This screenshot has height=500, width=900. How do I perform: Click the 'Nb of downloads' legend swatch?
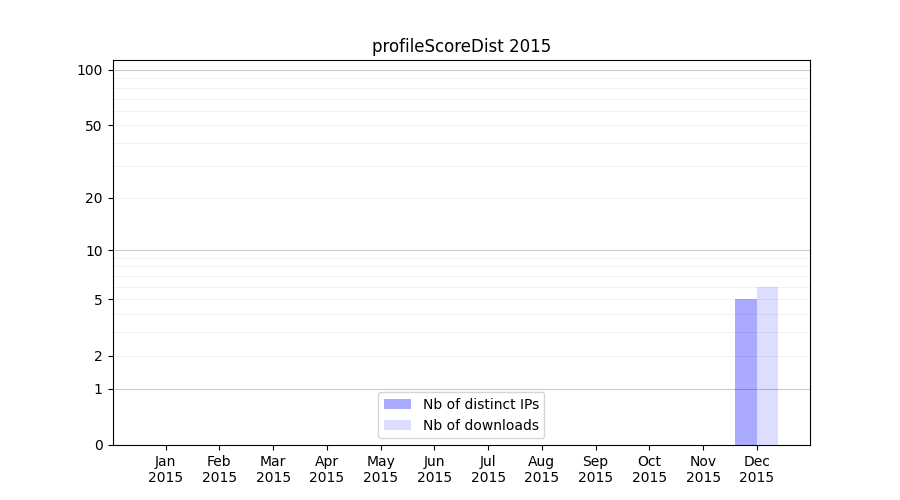coord(397,425)
